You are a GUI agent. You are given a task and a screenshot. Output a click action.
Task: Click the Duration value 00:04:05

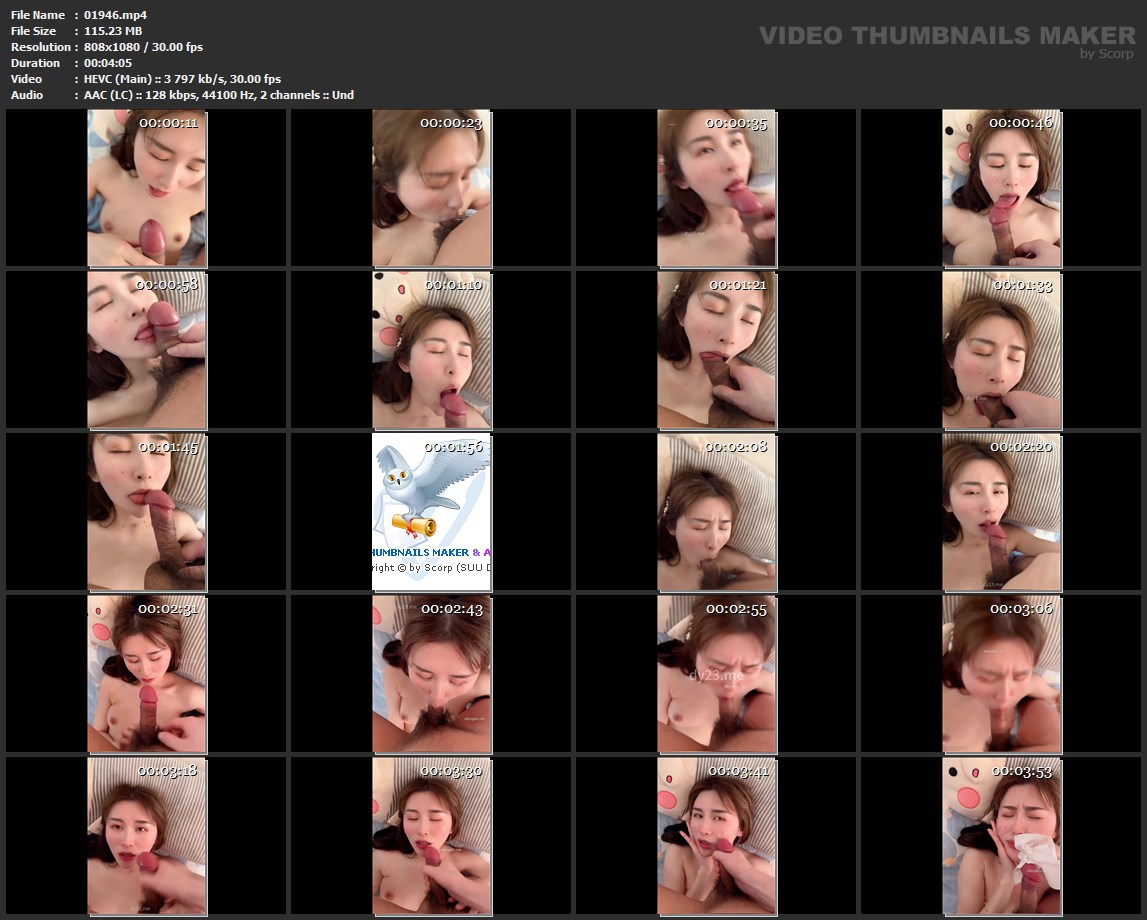(108, 63)
